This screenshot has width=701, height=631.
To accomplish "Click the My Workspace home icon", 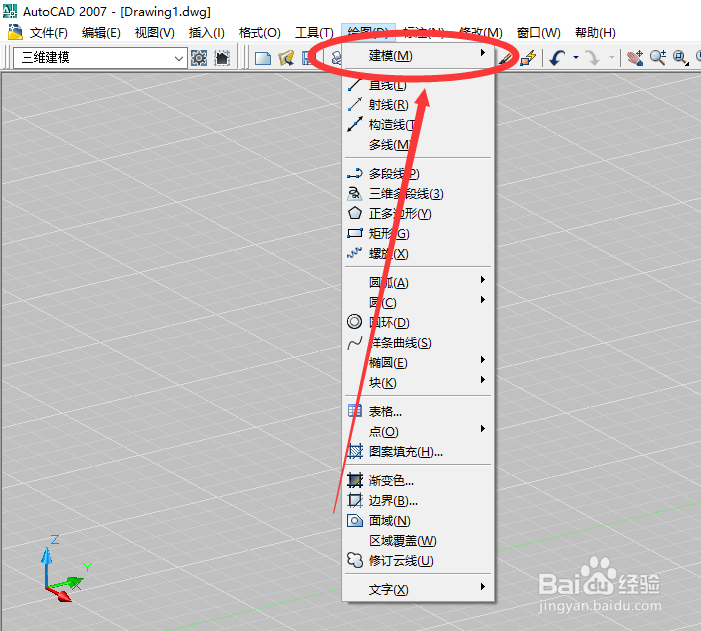I will point(222,58).
